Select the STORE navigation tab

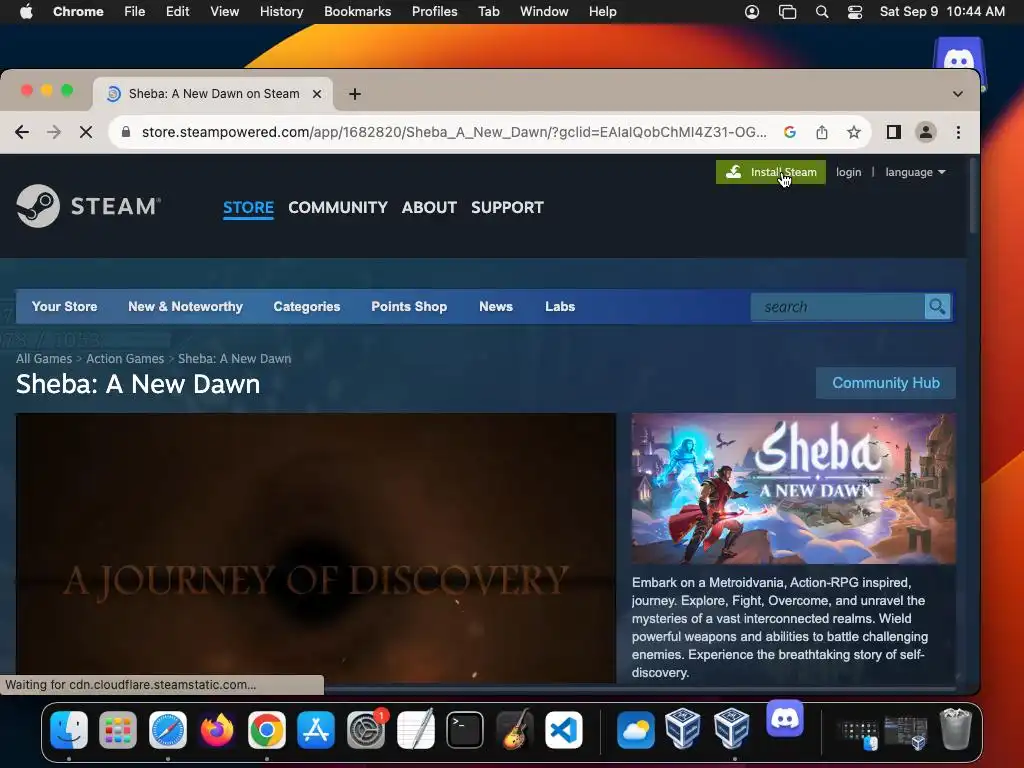[x=248, y=208]
